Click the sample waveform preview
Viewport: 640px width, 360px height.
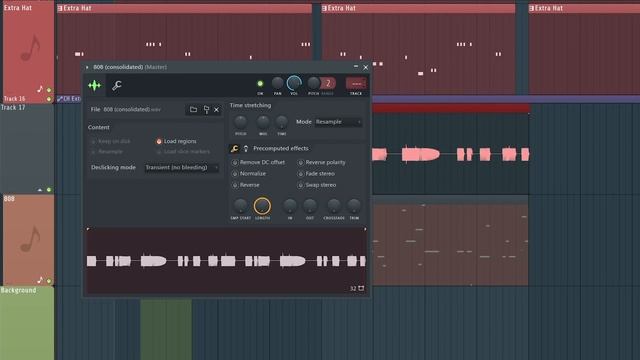pyautogui.click(x=226, y=261)
